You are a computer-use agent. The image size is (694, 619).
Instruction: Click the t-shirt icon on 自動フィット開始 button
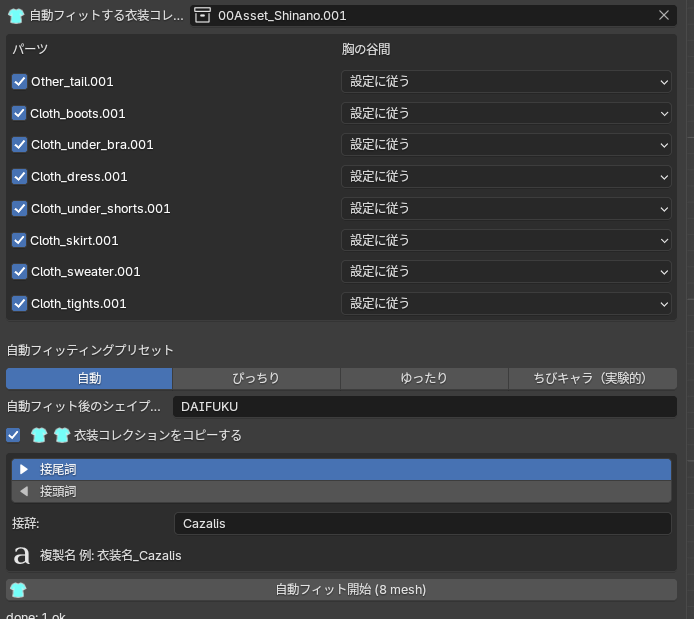pyautogui.click(x=18, y=590)
